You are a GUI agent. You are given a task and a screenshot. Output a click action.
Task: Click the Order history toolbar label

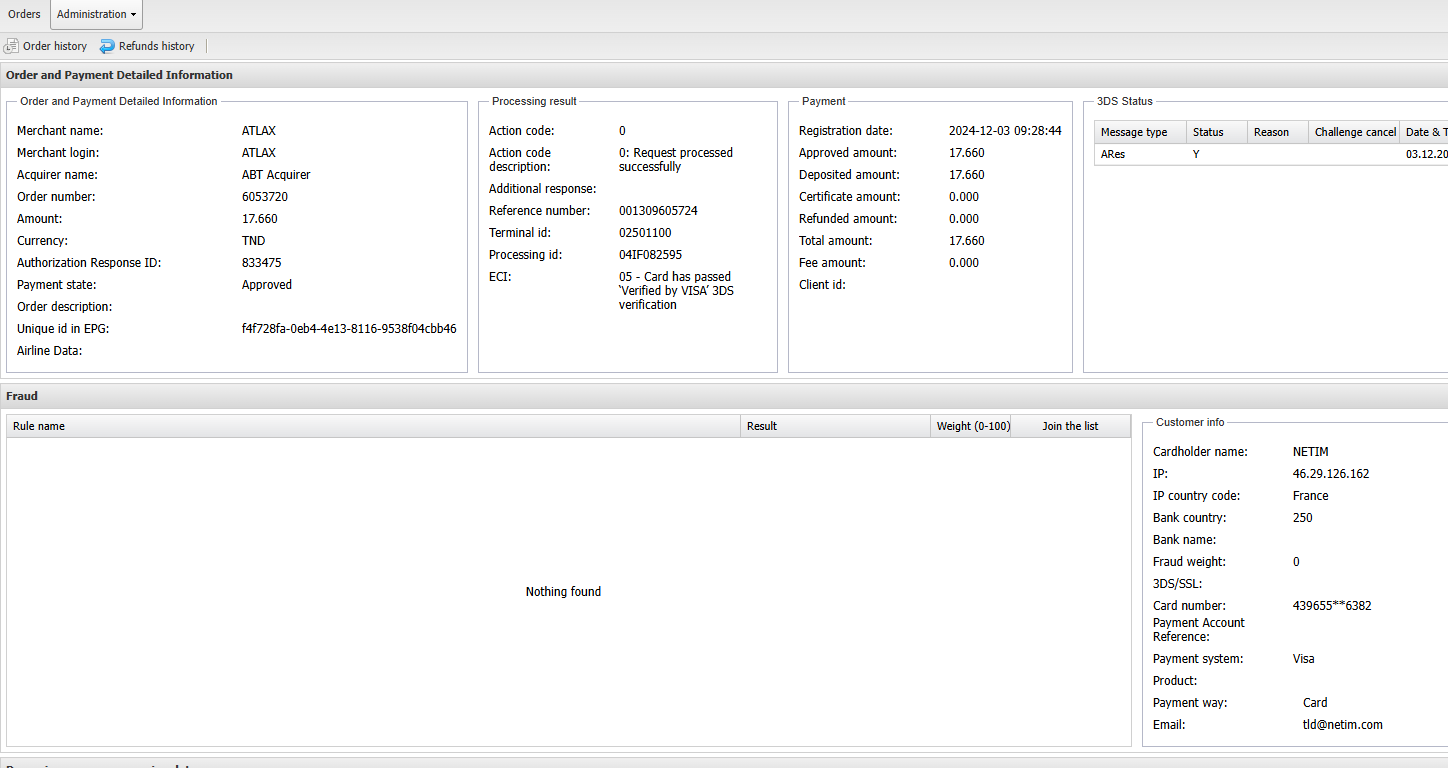pos(55,46)
